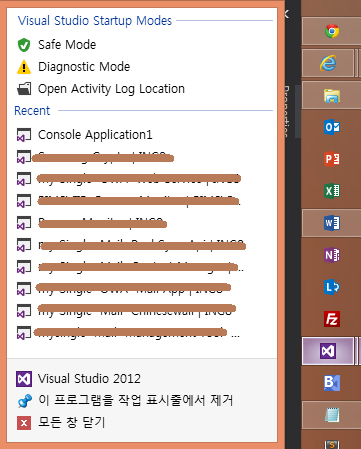This screenshot has width=361, height=449.
Task: Open File Explorer from the taskbar
Action: (332, 95)
